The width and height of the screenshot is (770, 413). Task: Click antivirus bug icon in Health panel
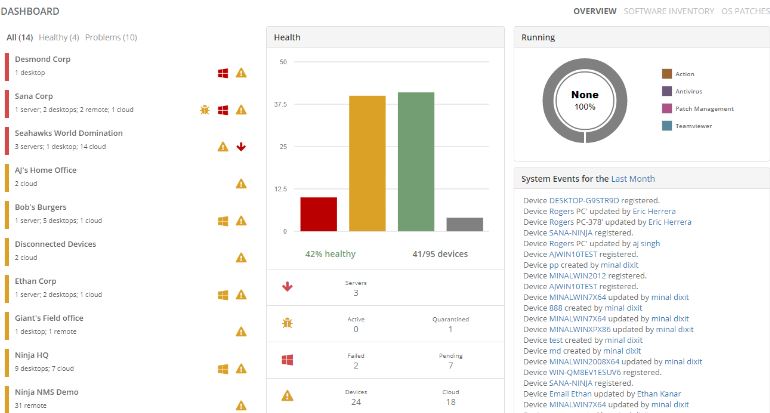[287, 323]
